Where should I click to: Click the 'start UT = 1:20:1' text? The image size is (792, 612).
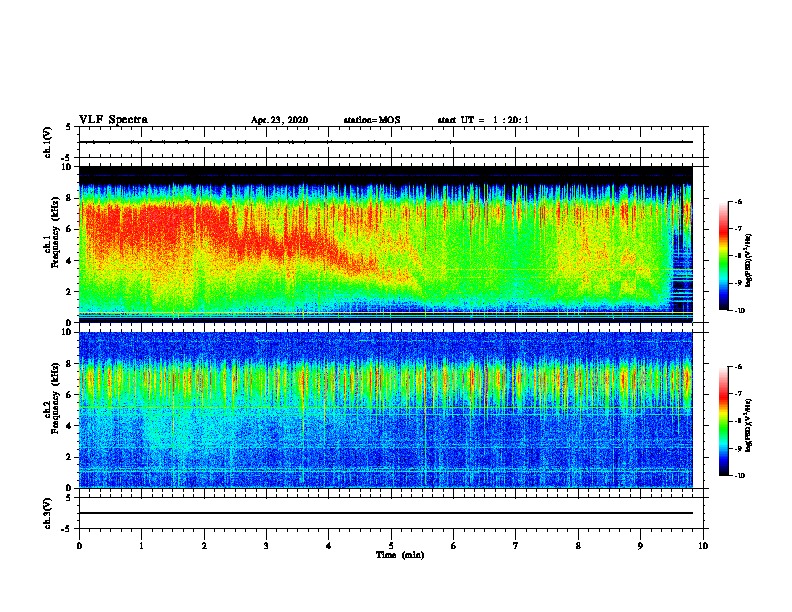pyautogui.click(x=483, y=120)
